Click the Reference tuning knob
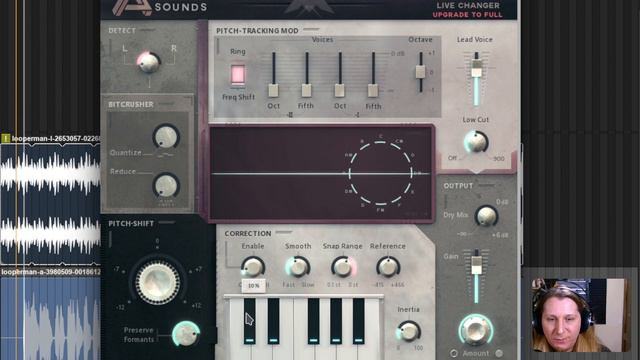The height and width of the screenshot is (360, 640). click(388, 267)
